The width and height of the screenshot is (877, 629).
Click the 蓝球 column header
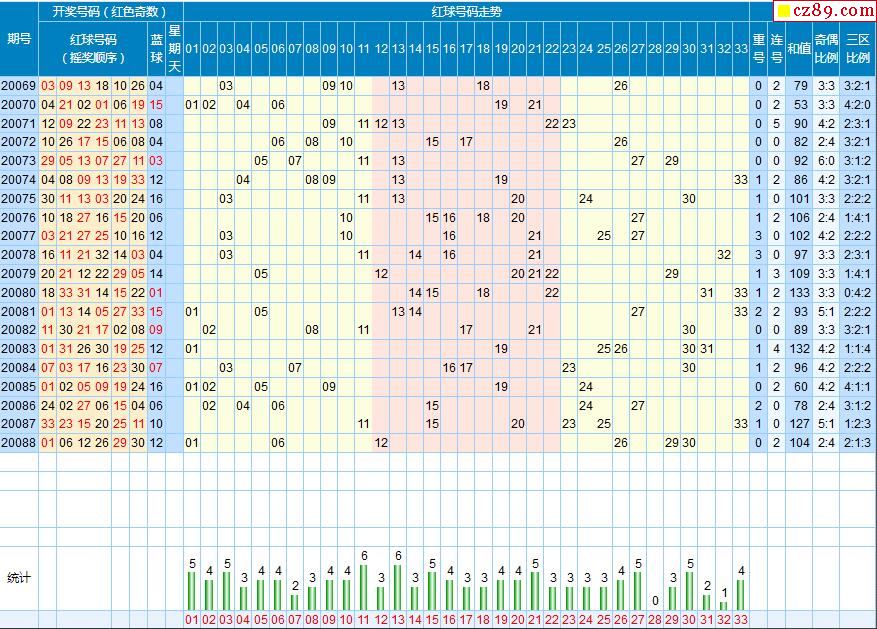[x=157, y=49]
